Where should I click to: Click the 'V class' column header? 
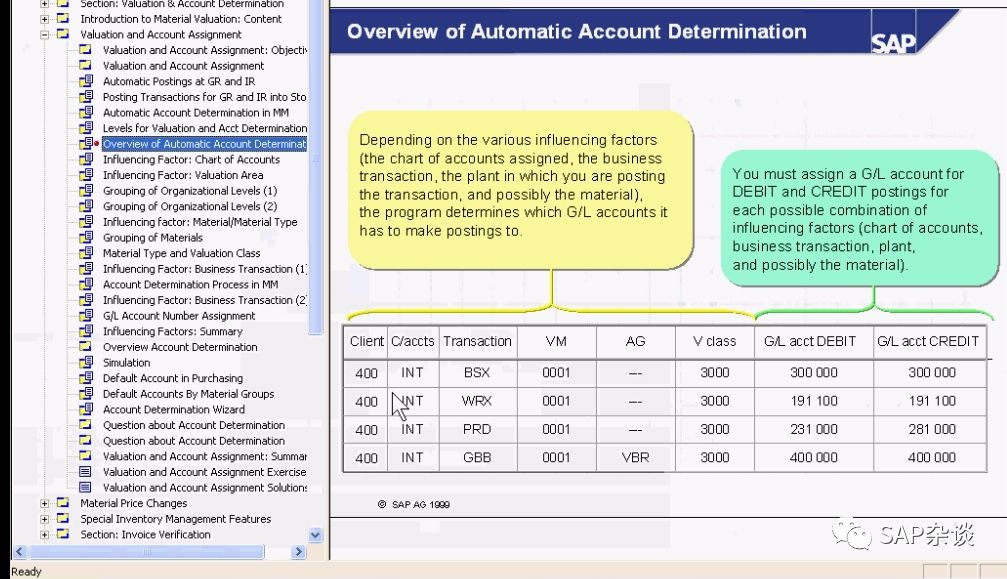coord(714,341)
